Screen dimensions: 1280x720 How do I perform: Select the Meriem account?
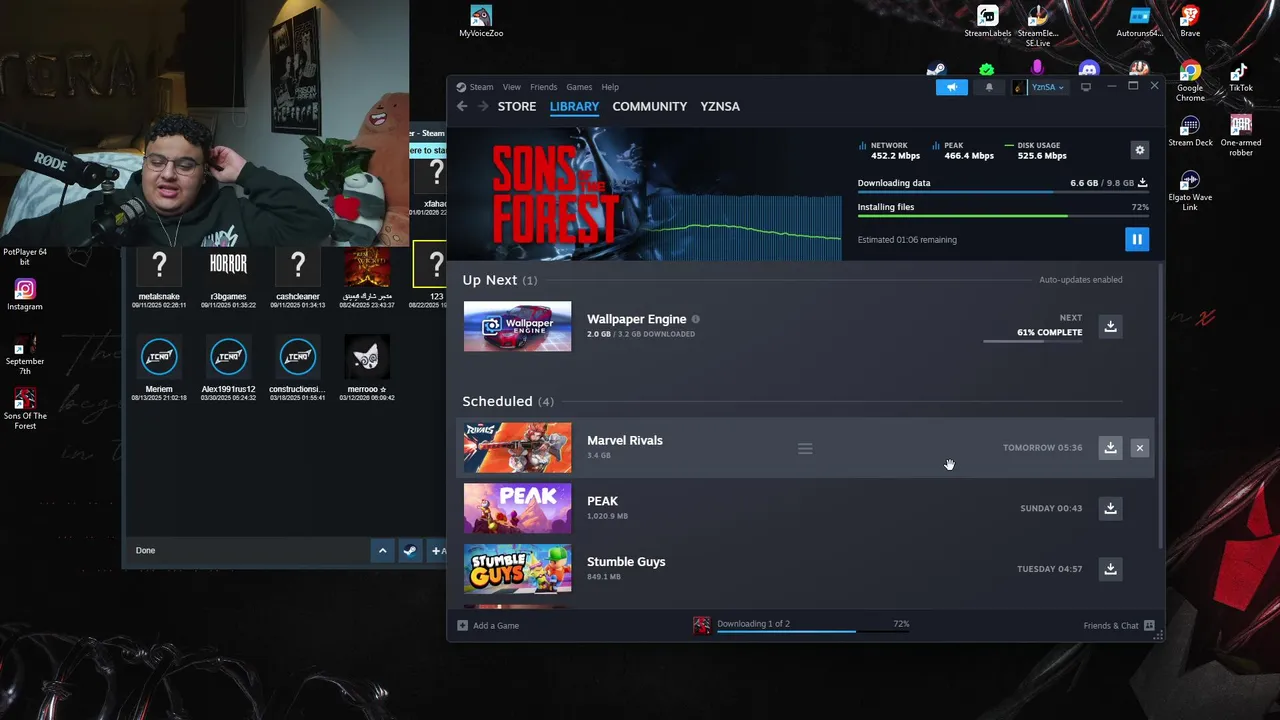pyautogui.click(x=159, y=369)
